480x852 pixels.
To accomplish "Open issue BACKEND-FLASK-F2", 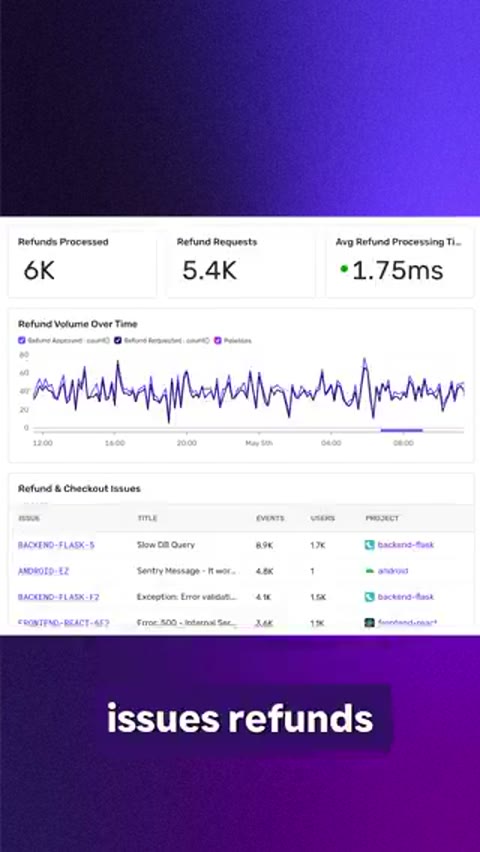I will tap(59, 597).
